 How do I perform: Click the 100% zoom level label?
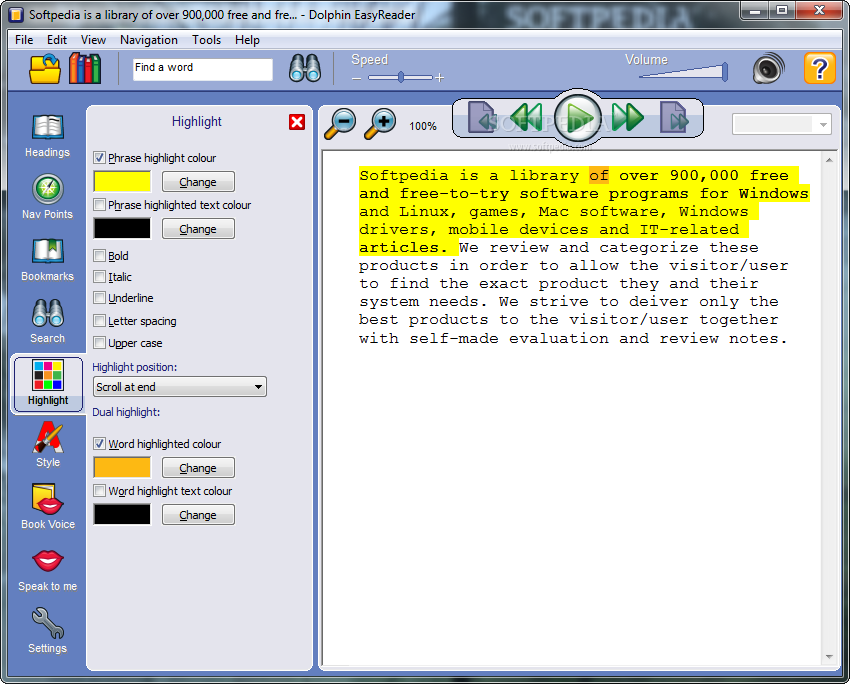point(423,126)
